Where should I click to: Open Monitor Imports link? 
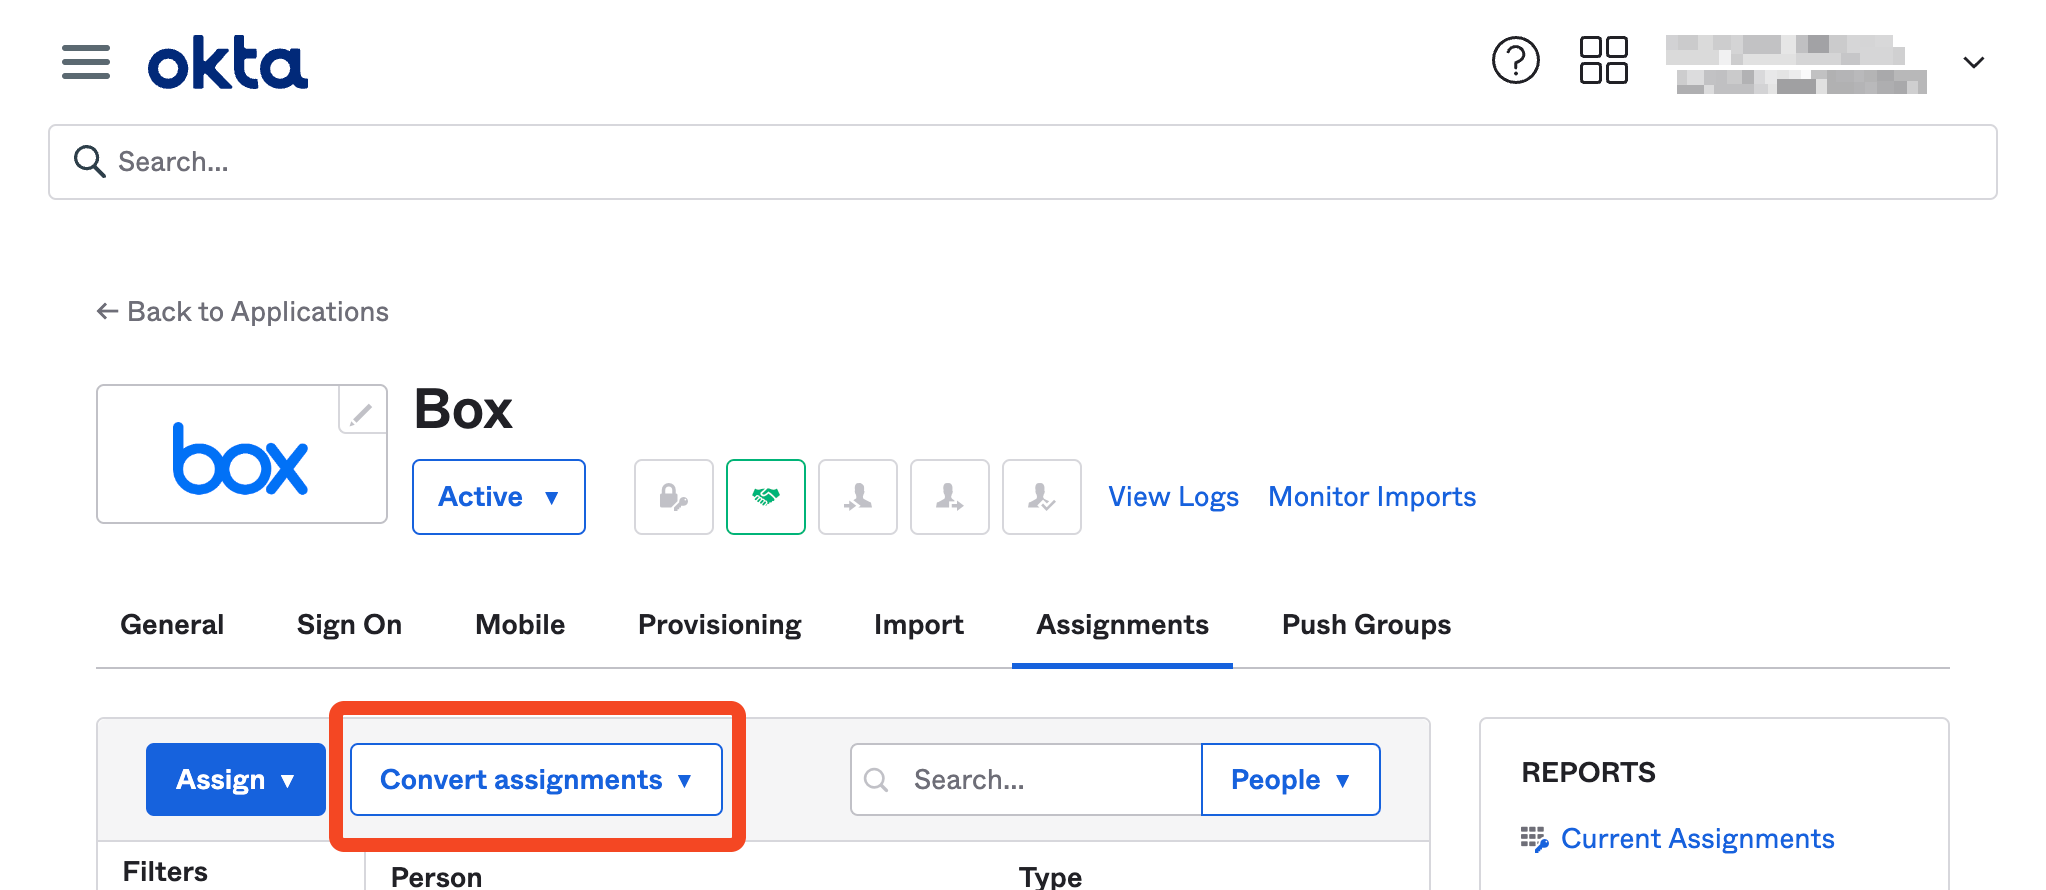[1372, 497]
